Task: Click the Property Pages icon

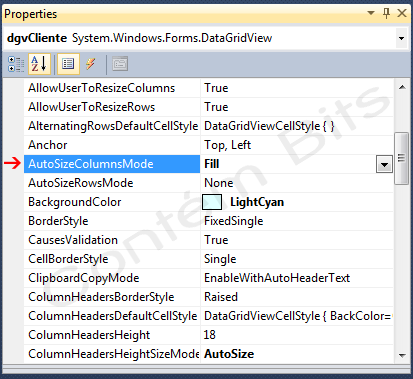Action: (x=120, y=64)
